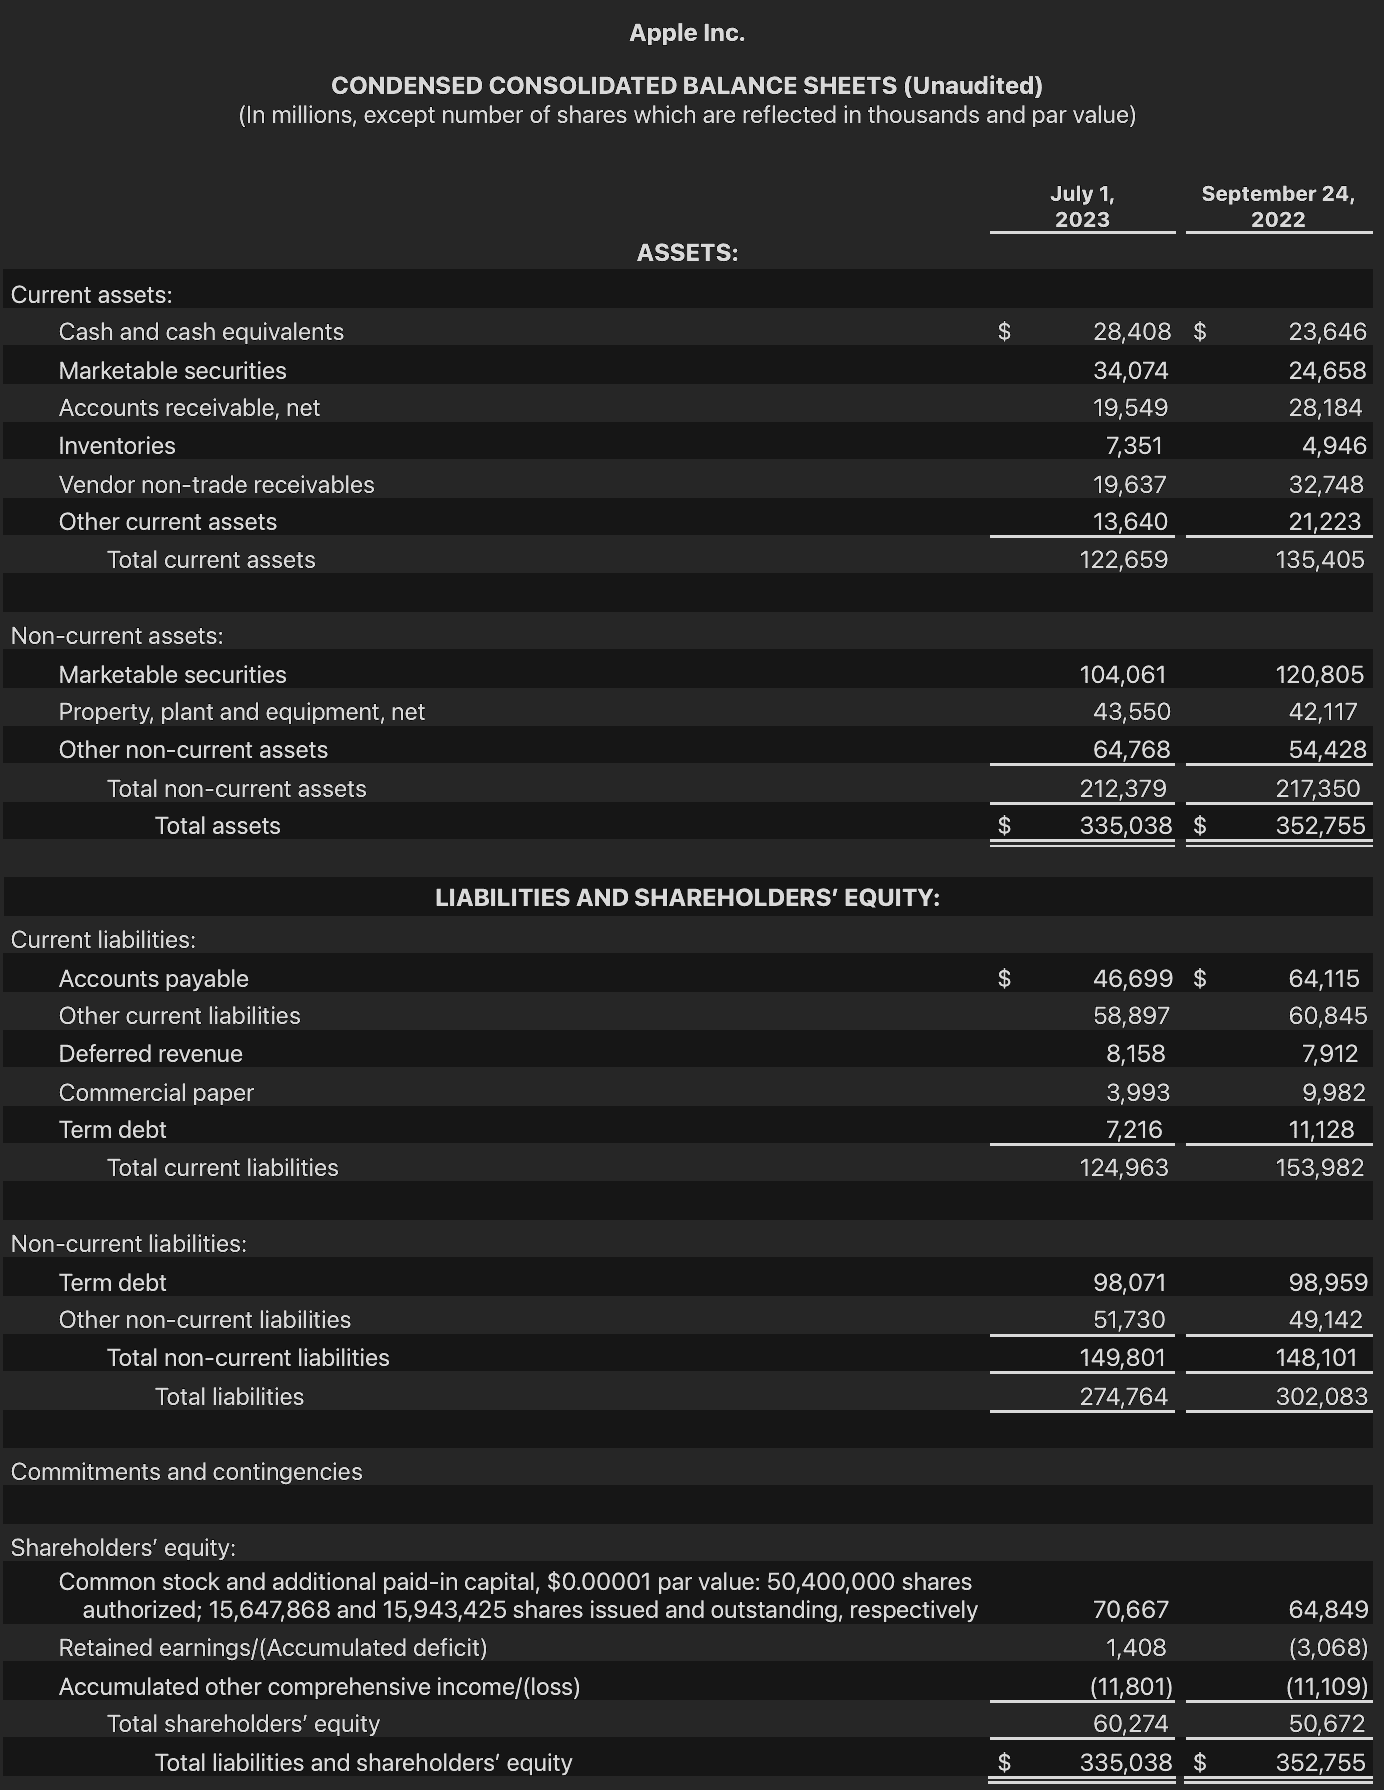
Task: Select the 104,061 marketable securities value
Action: [1123, 675]
